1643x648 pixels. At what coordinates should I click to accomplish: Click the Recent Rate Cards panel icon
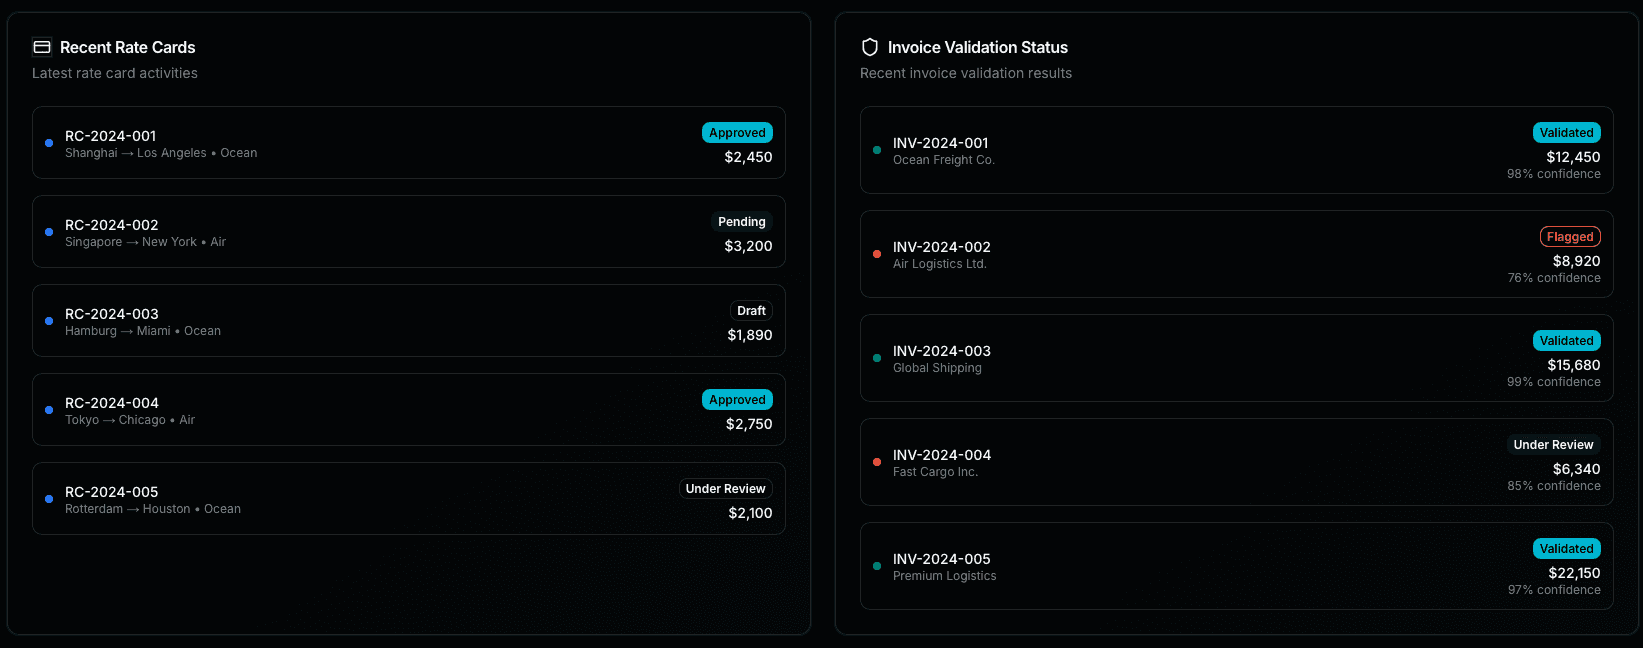(x=42, y=46)
